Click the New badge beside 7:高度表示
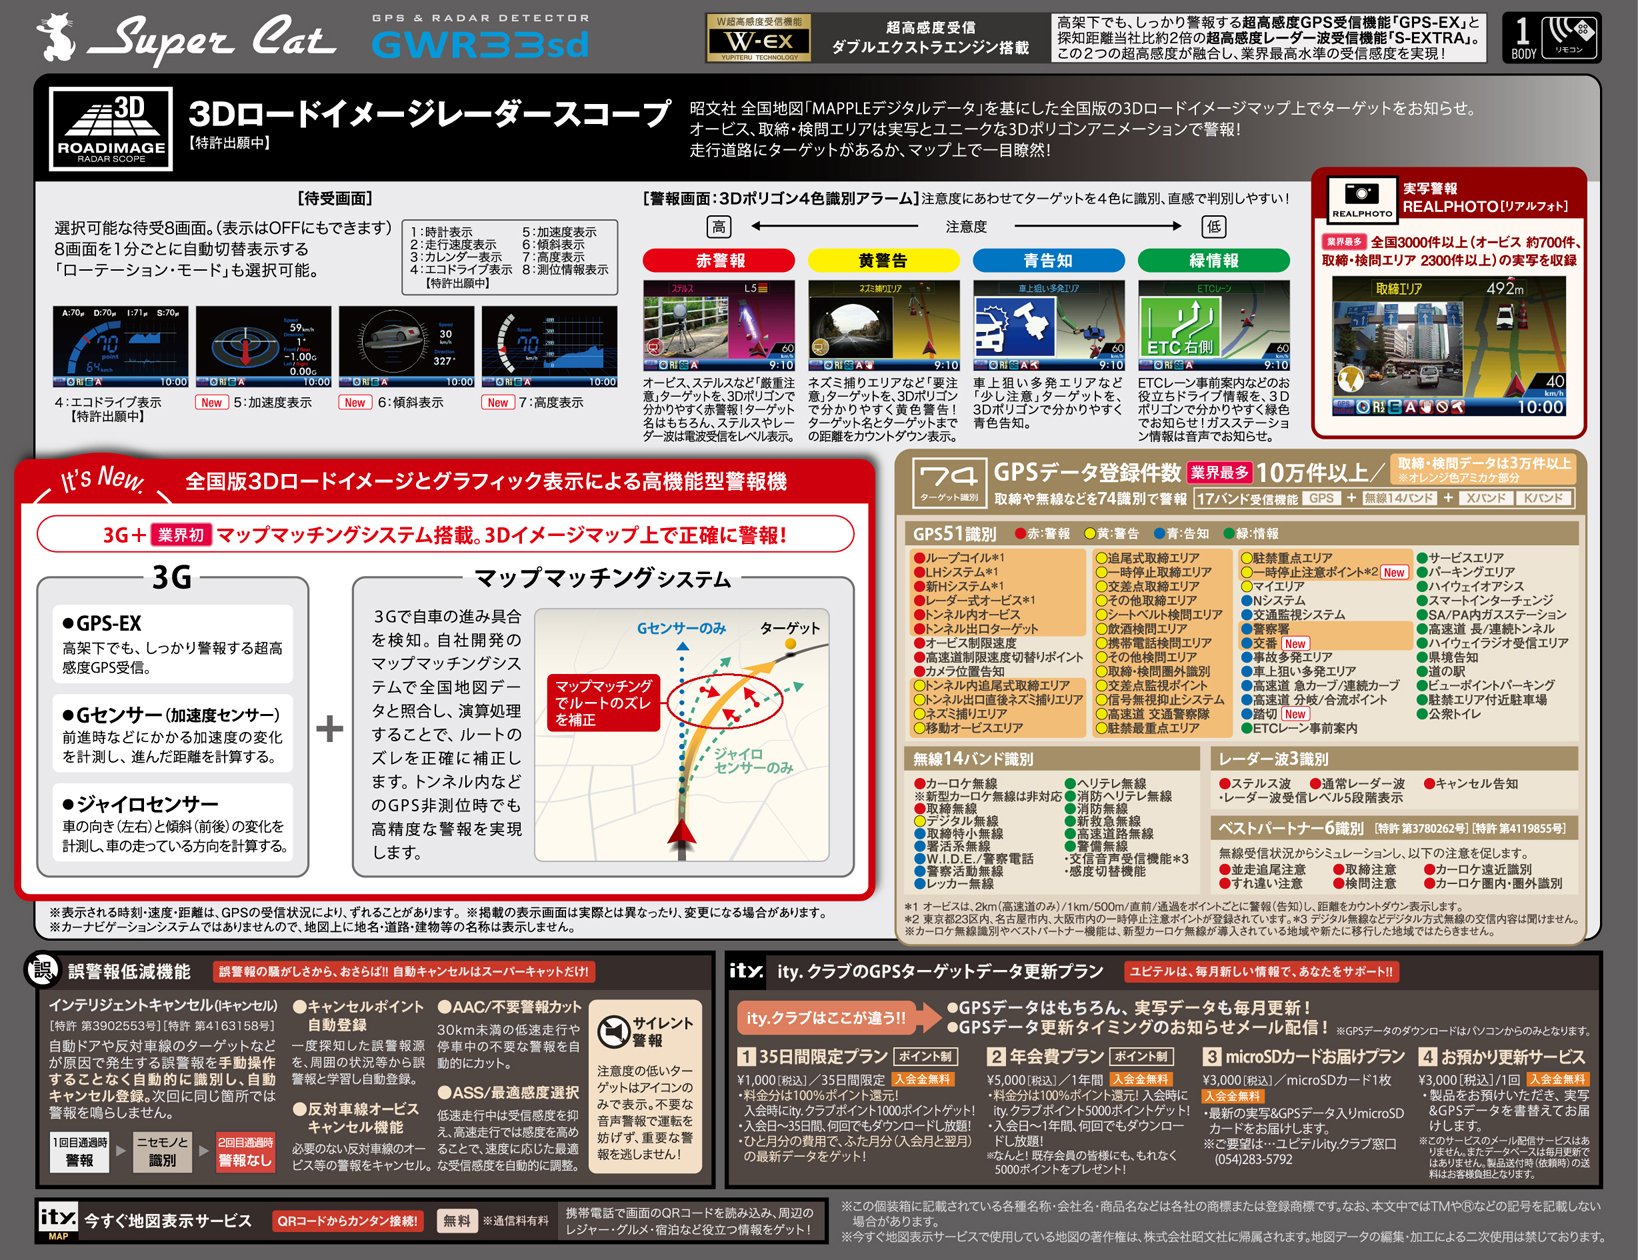Screen dimensions: 1638x1260 [498, 403]
